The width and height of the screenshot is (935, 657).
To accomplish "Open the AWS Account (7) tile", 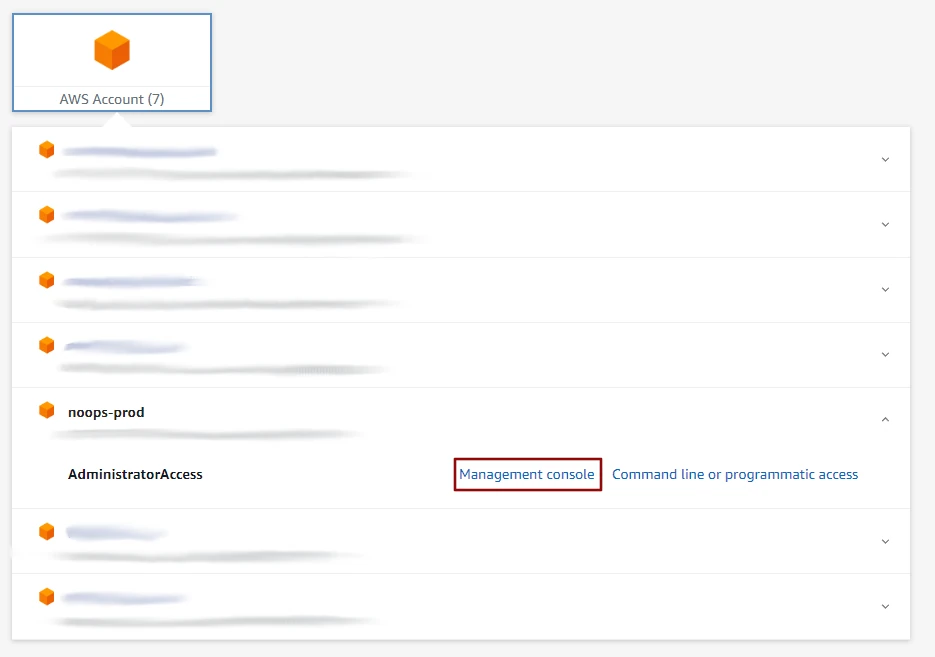I will pos(112,63).
